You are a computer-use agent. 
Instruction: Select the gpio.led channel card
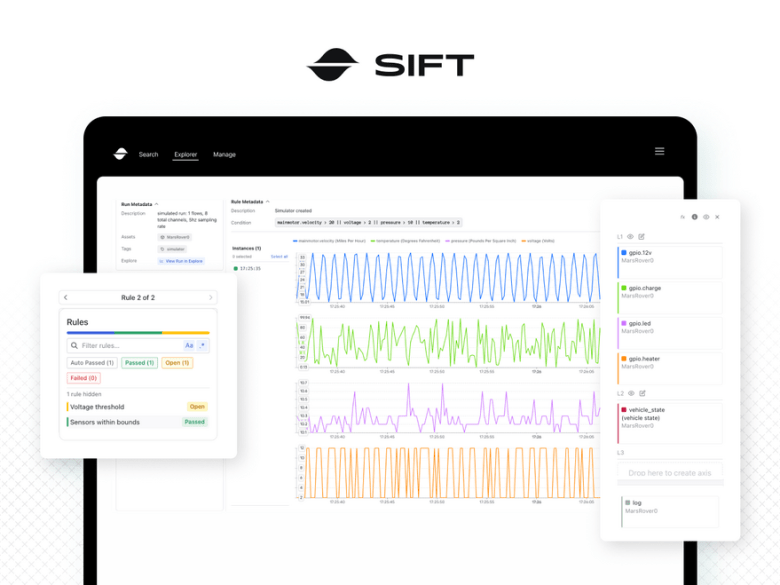670,333
